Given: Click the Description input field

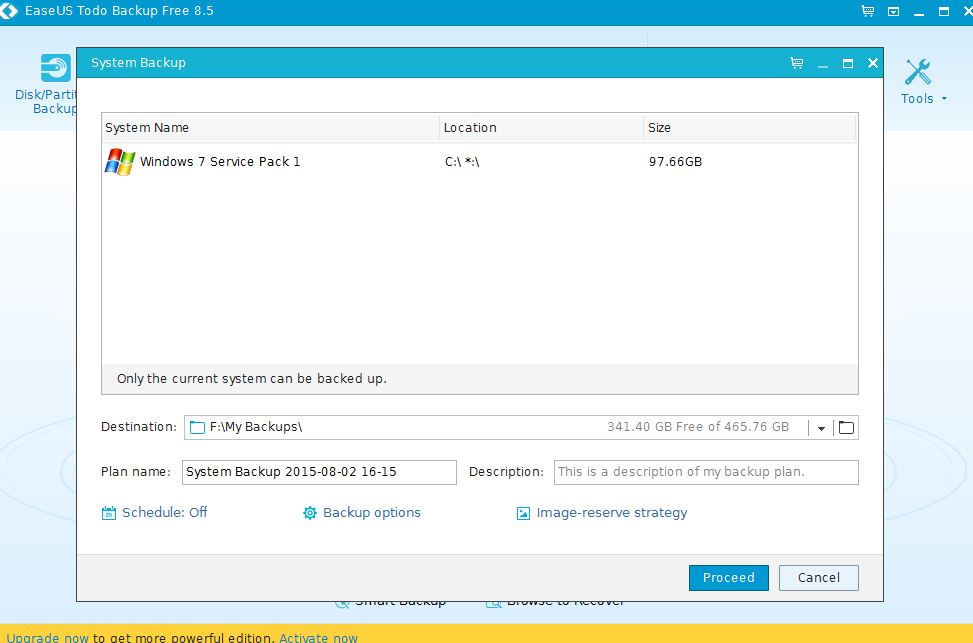Looking at the screenshot, I should point(706,472).
